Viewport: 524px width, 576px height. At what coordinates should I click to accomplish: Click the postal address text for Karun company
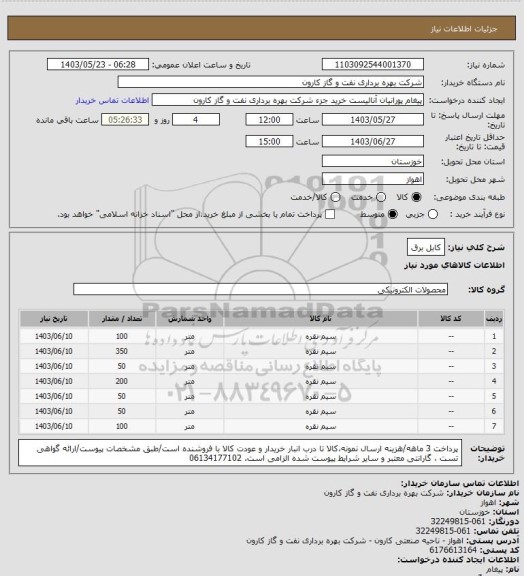pos(356,540)
